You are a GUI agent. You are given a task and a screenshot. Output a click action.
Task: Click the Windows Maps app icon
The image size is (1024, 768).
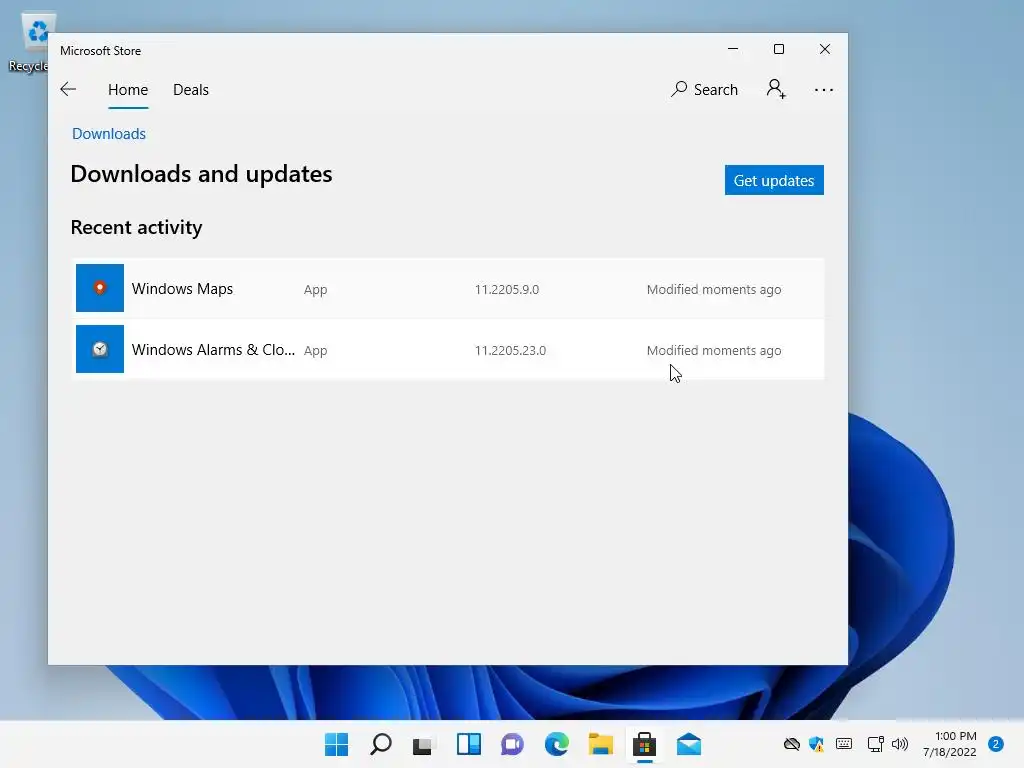coord(100,288)
